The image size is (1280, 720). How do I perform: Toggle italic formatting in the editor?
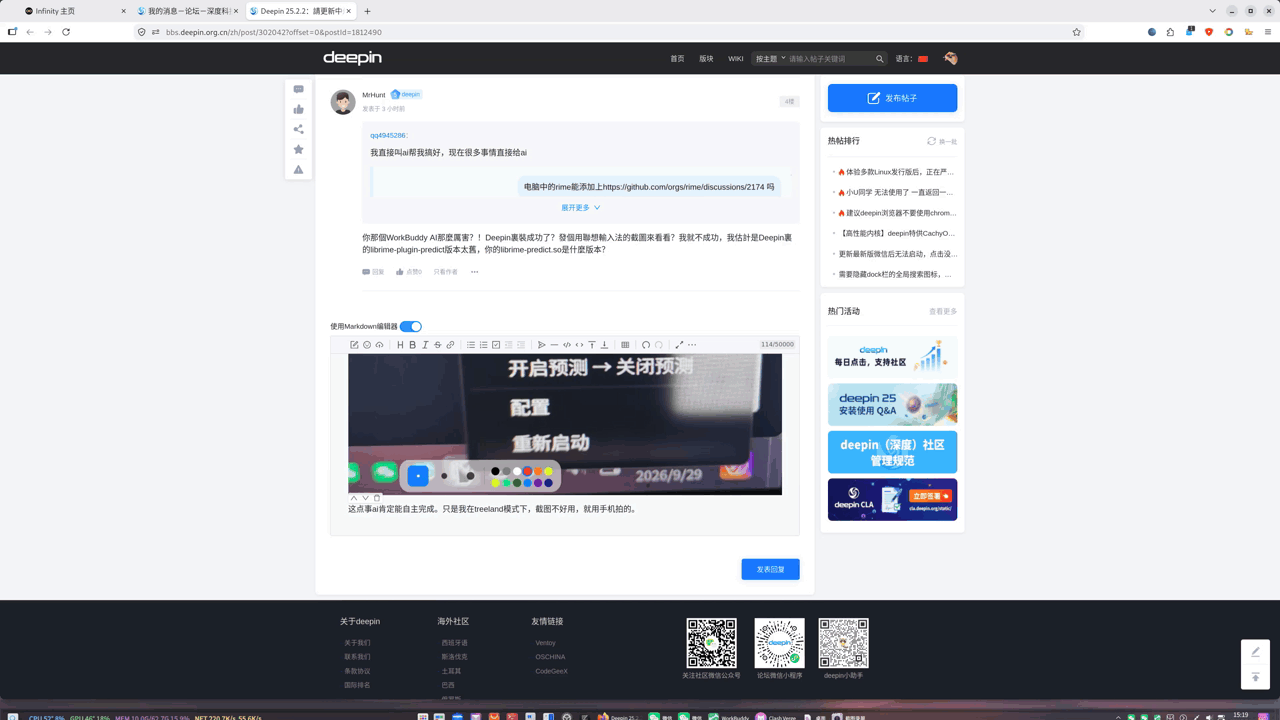click(425, 345)
